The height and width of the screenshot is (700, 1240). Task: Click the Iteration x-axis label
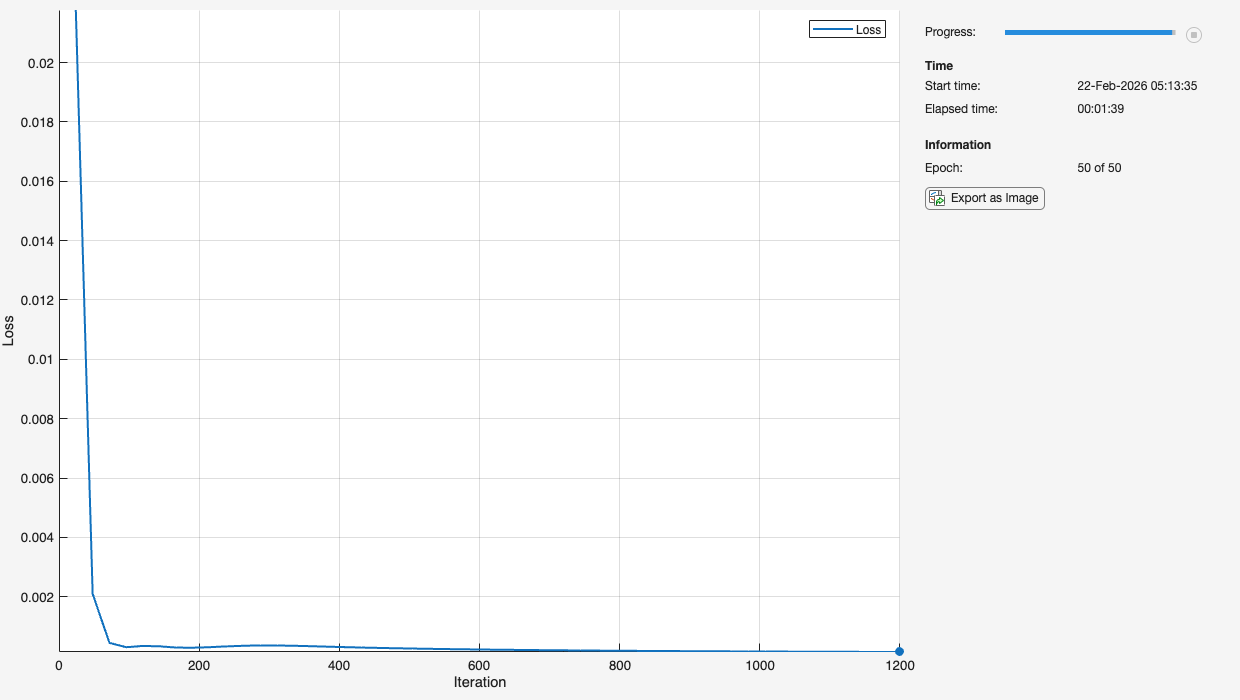click(x=479, y=682)
